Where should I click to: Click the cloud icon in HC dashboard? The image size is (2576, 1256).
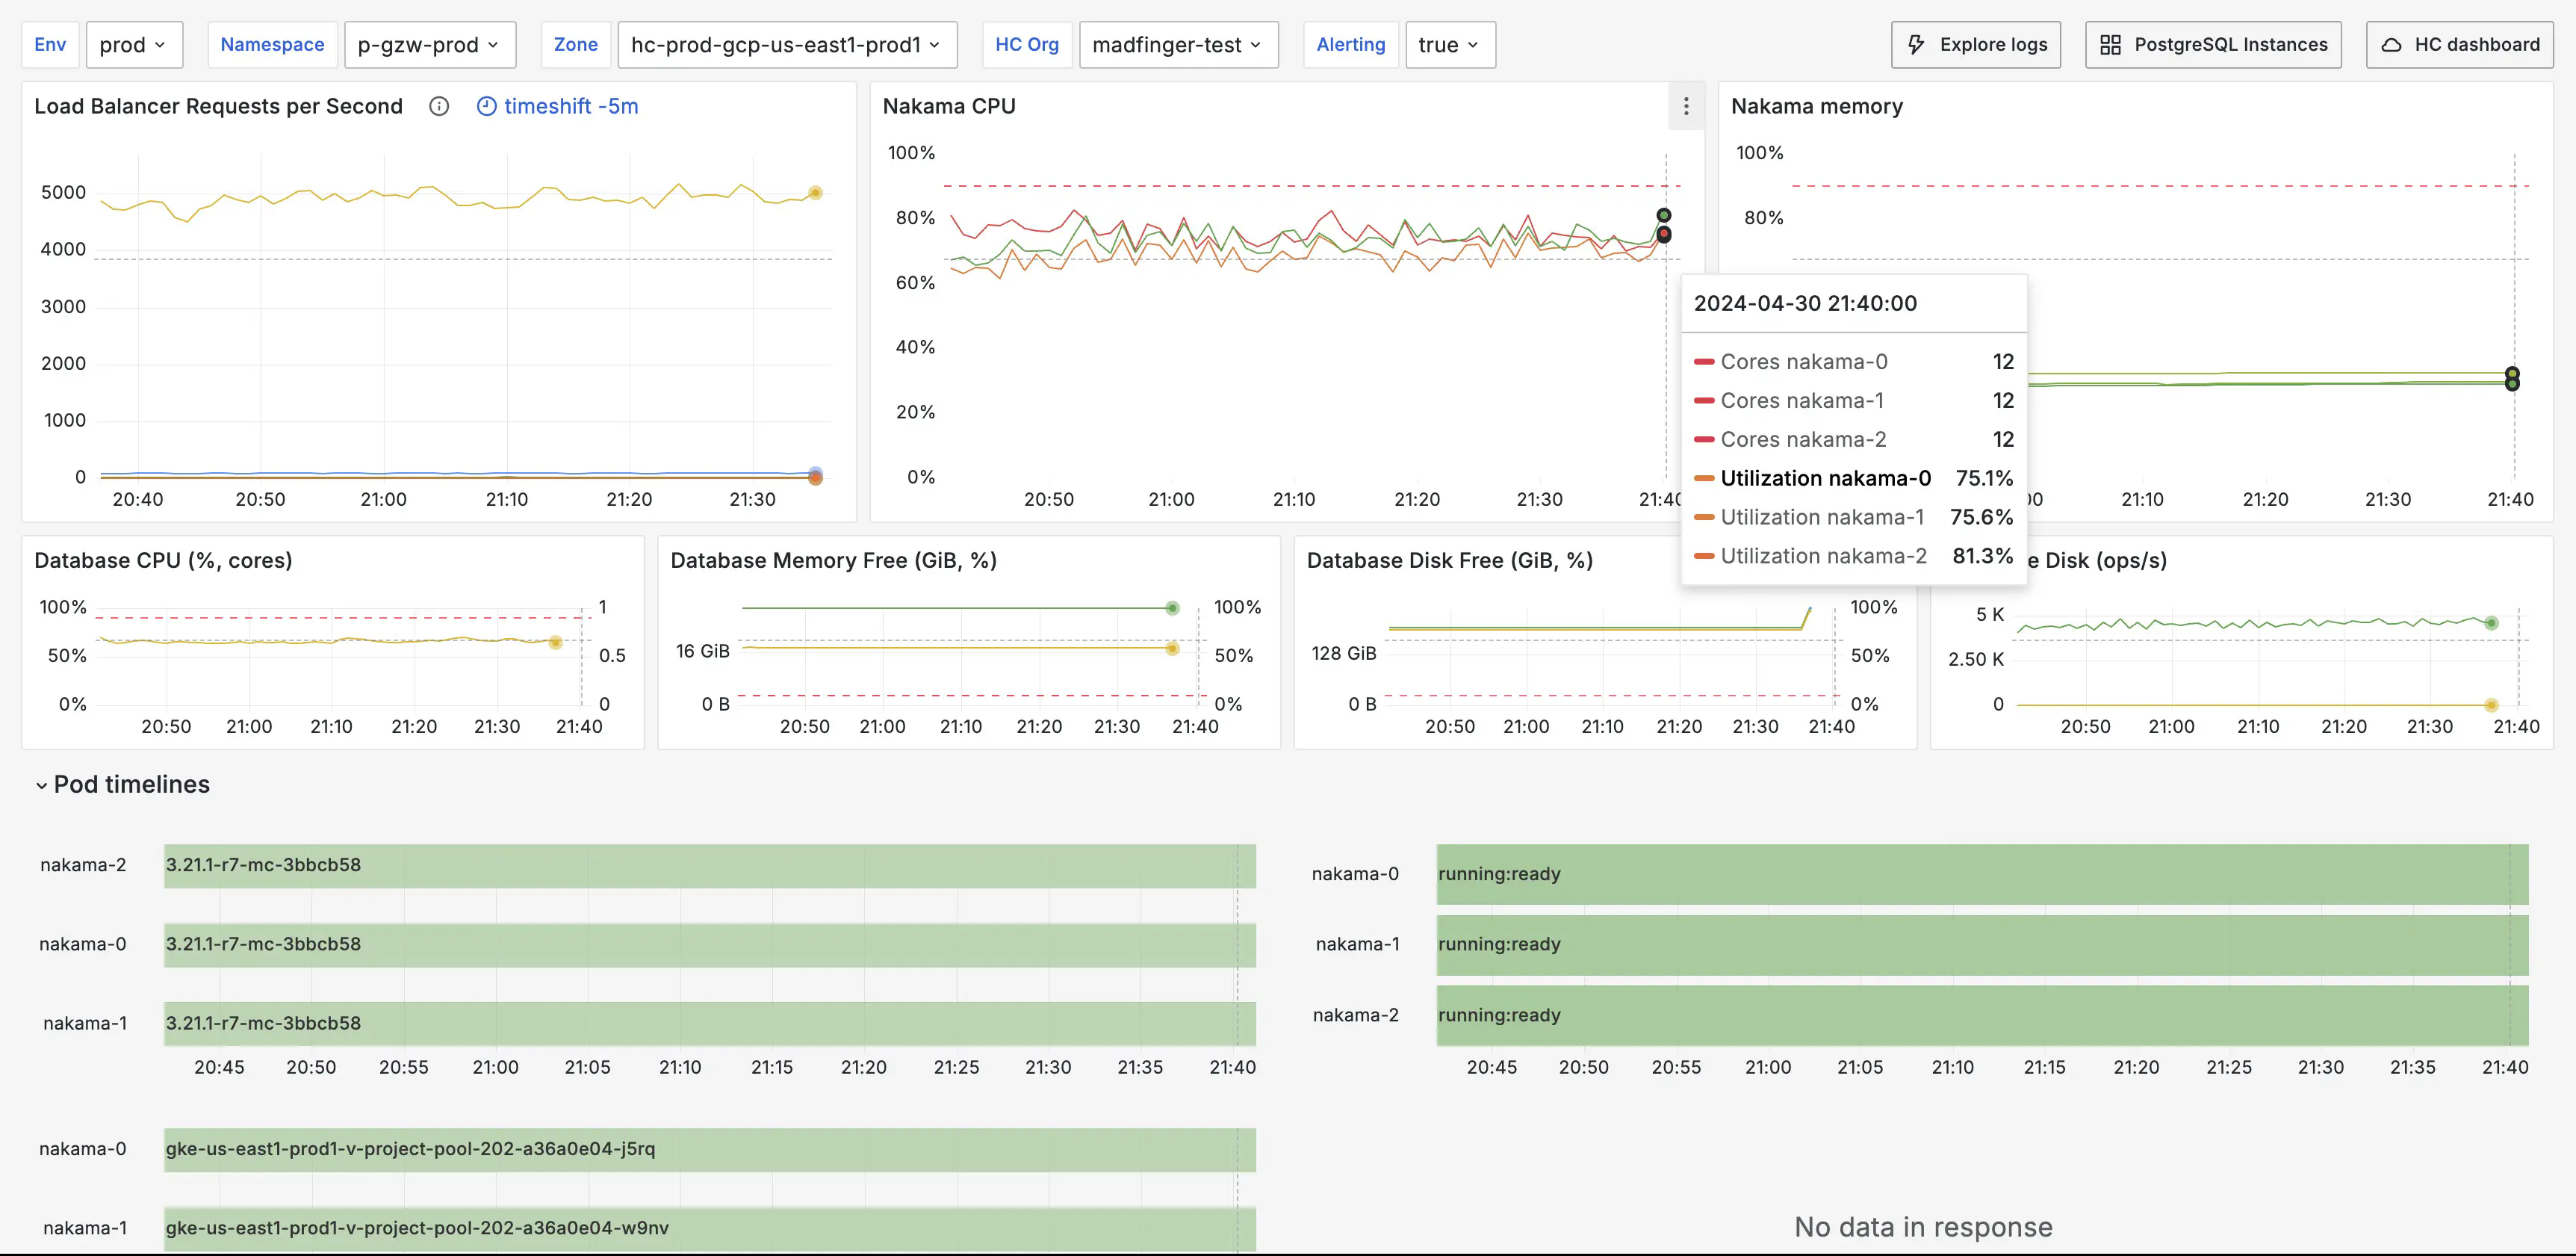coord(2391,45)
